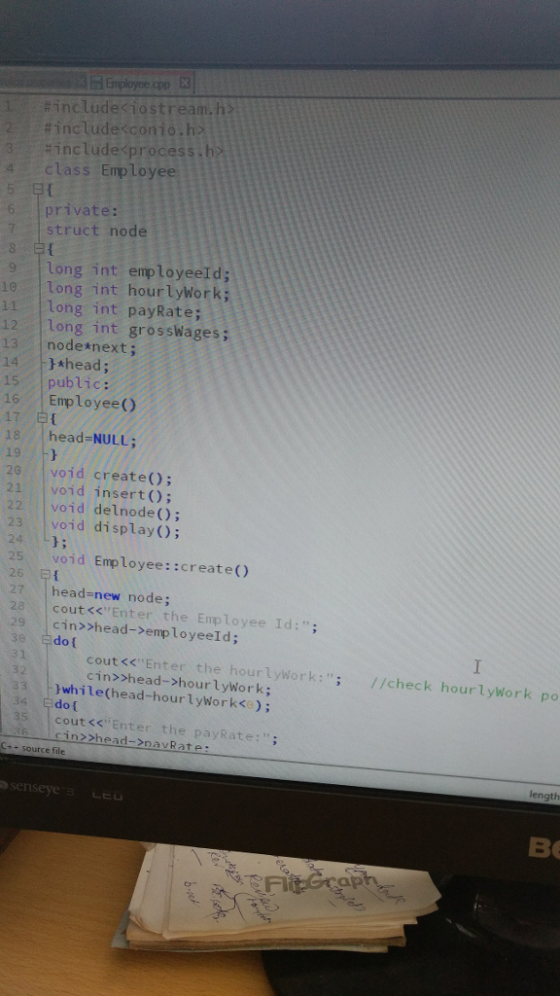Place cursor on #include<iostream.h> line

click(140, 109)
